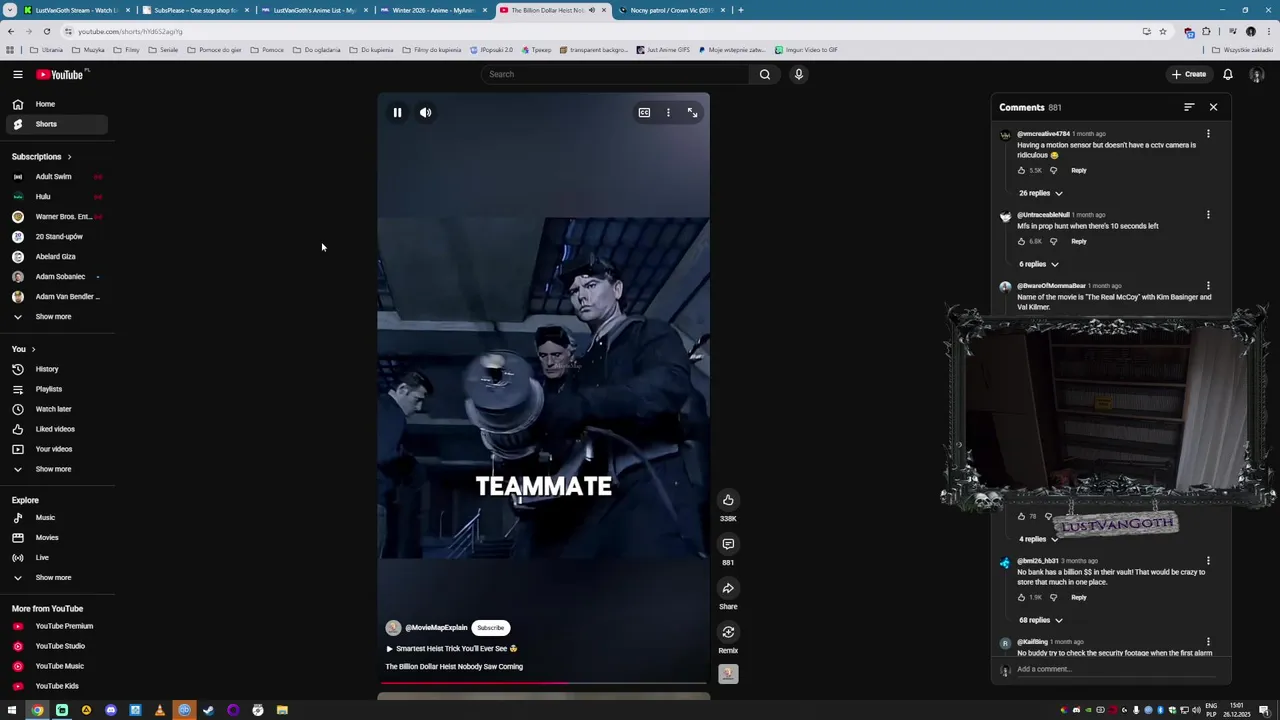This screenshot has height=720, width=1280.
Task: Start voice search with the microphone
Action: [798, 74]
